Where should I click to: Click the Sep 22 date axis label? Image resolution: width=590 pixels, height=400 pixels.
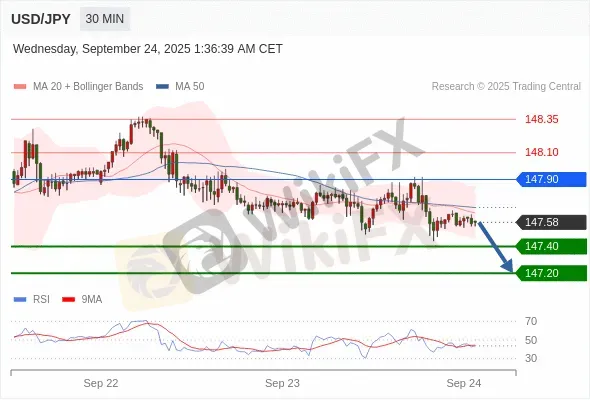point(101,383)
